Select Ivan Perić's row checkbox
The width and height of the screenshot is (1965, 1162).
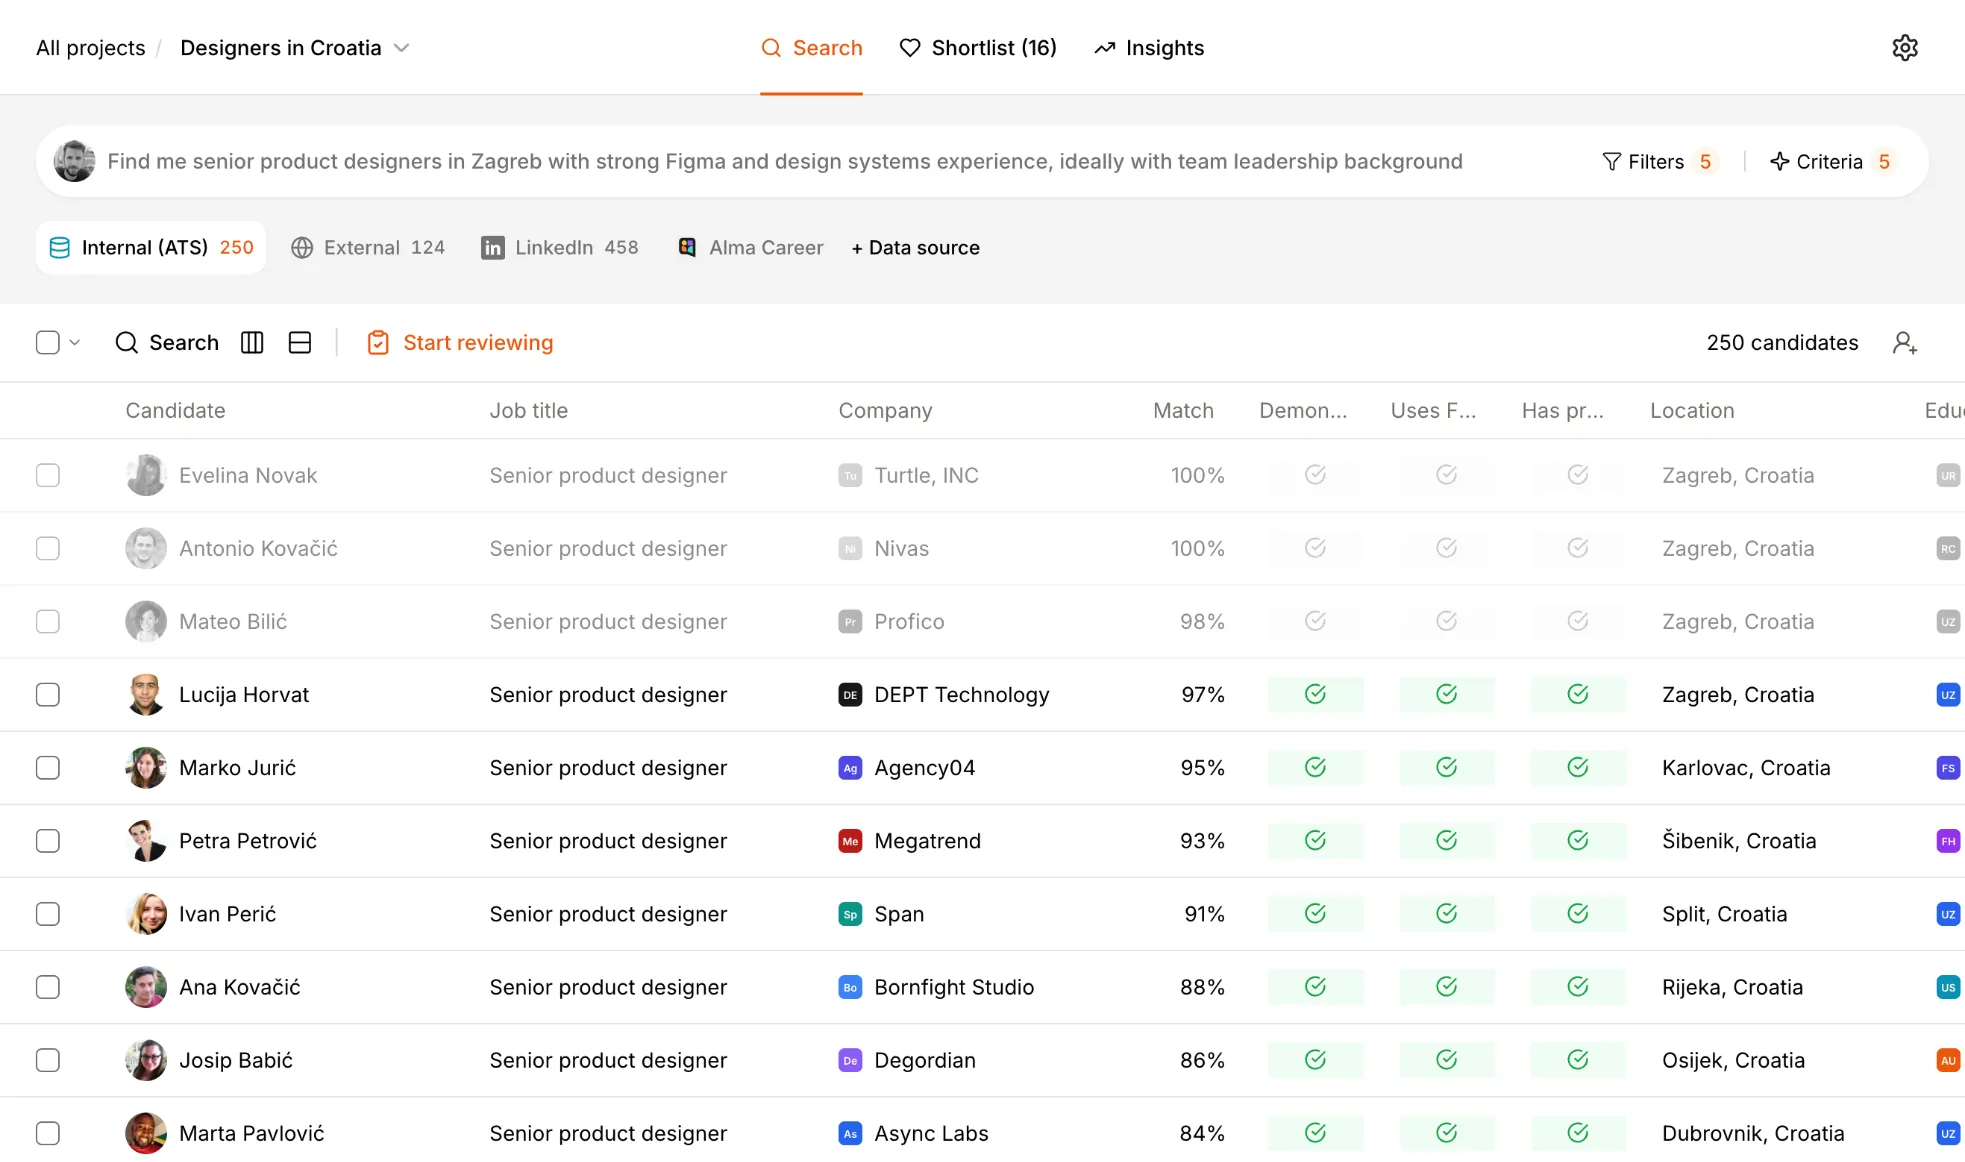click(x=48, y=913)
